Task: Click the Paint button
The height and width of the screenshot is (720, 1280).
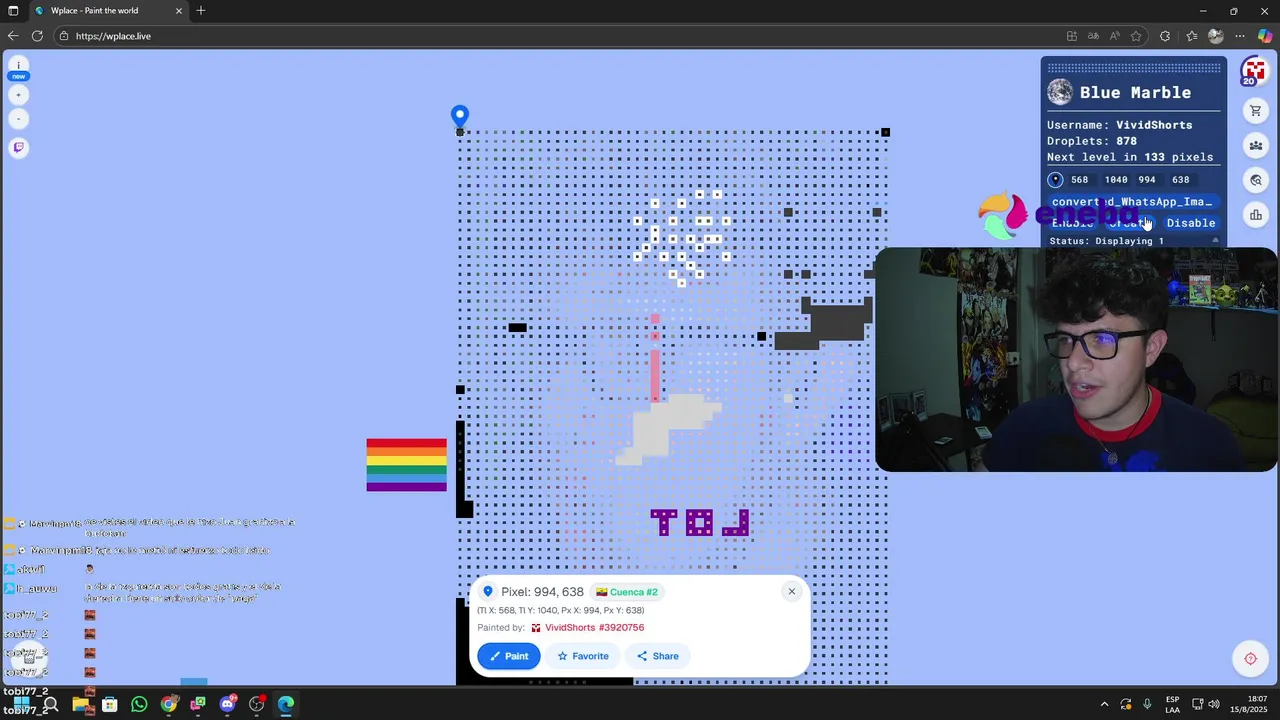Action: point(508,656)
